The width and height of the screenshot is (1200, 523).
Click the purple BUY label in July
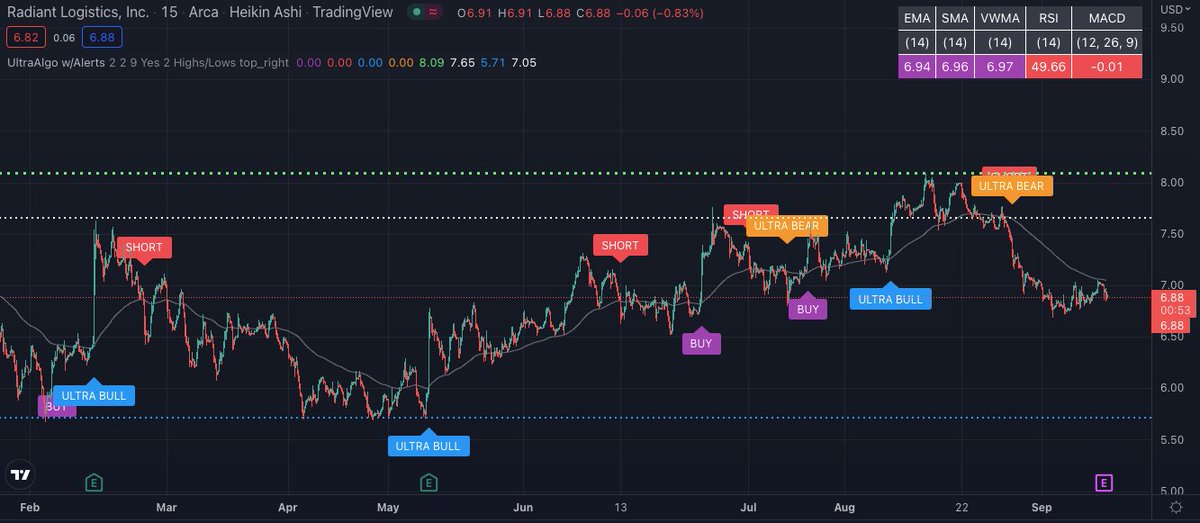click(808, 309)
